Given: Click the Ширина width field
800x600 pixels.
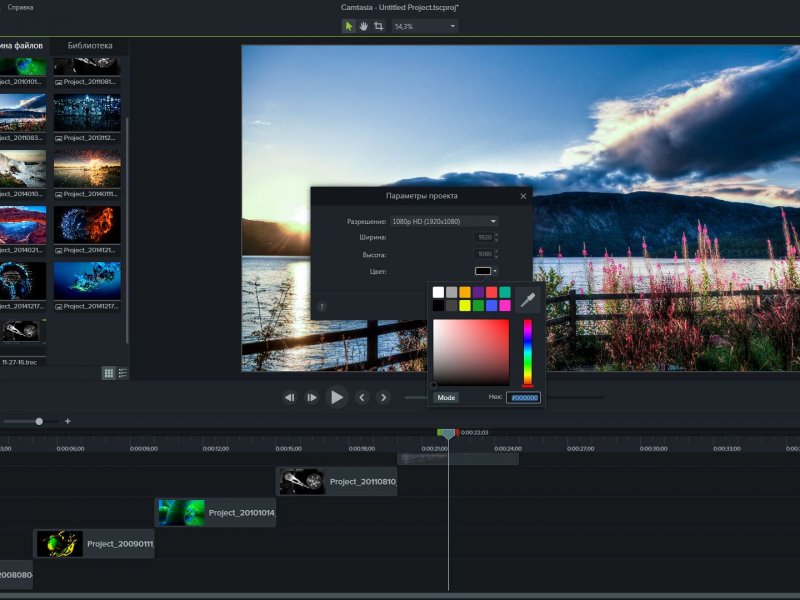Looking at the screenshot, I should [x=486, y=237].
